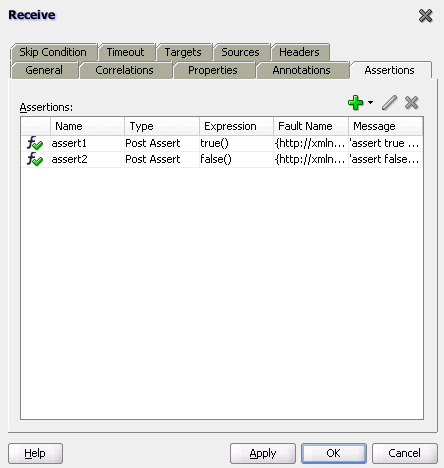This screenshot has width=444, height=468.
Task: Confirm with the OK button
Action: (334, 453)
